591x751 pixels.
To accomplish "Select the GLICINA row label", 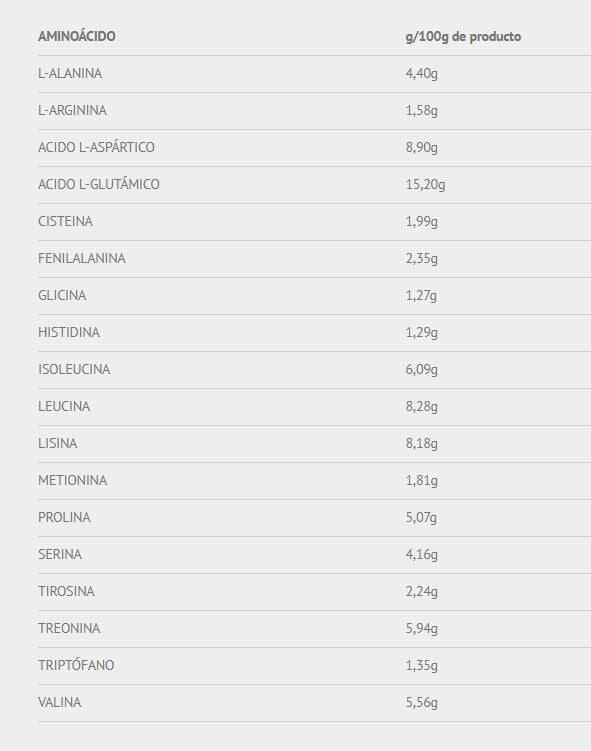I will (62, 295).
